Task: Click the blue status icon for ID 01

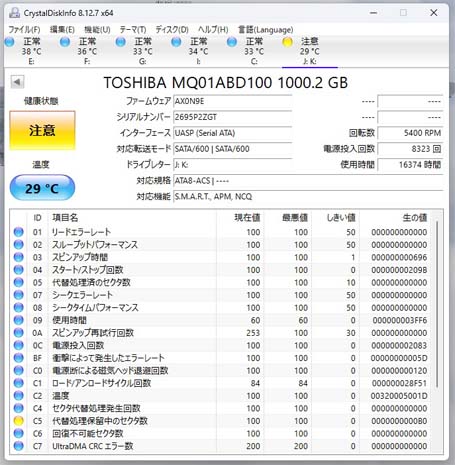Action: coord(19,232)
